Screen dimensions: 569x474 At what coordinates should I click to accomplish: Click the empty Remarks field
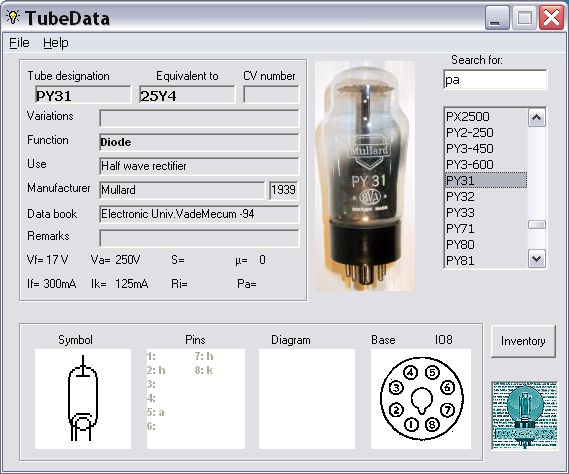click(199, 238)
